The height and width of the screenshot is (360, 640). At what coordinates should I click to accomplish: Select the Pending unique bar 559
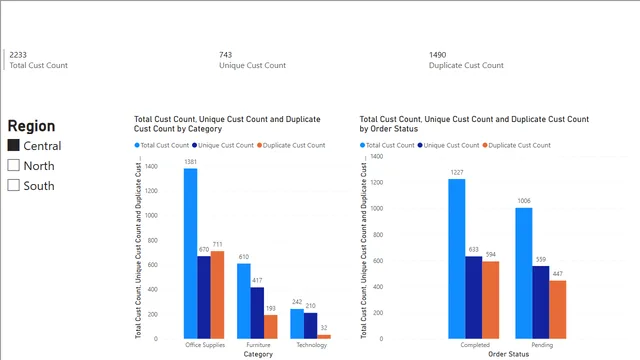(541, 302)
